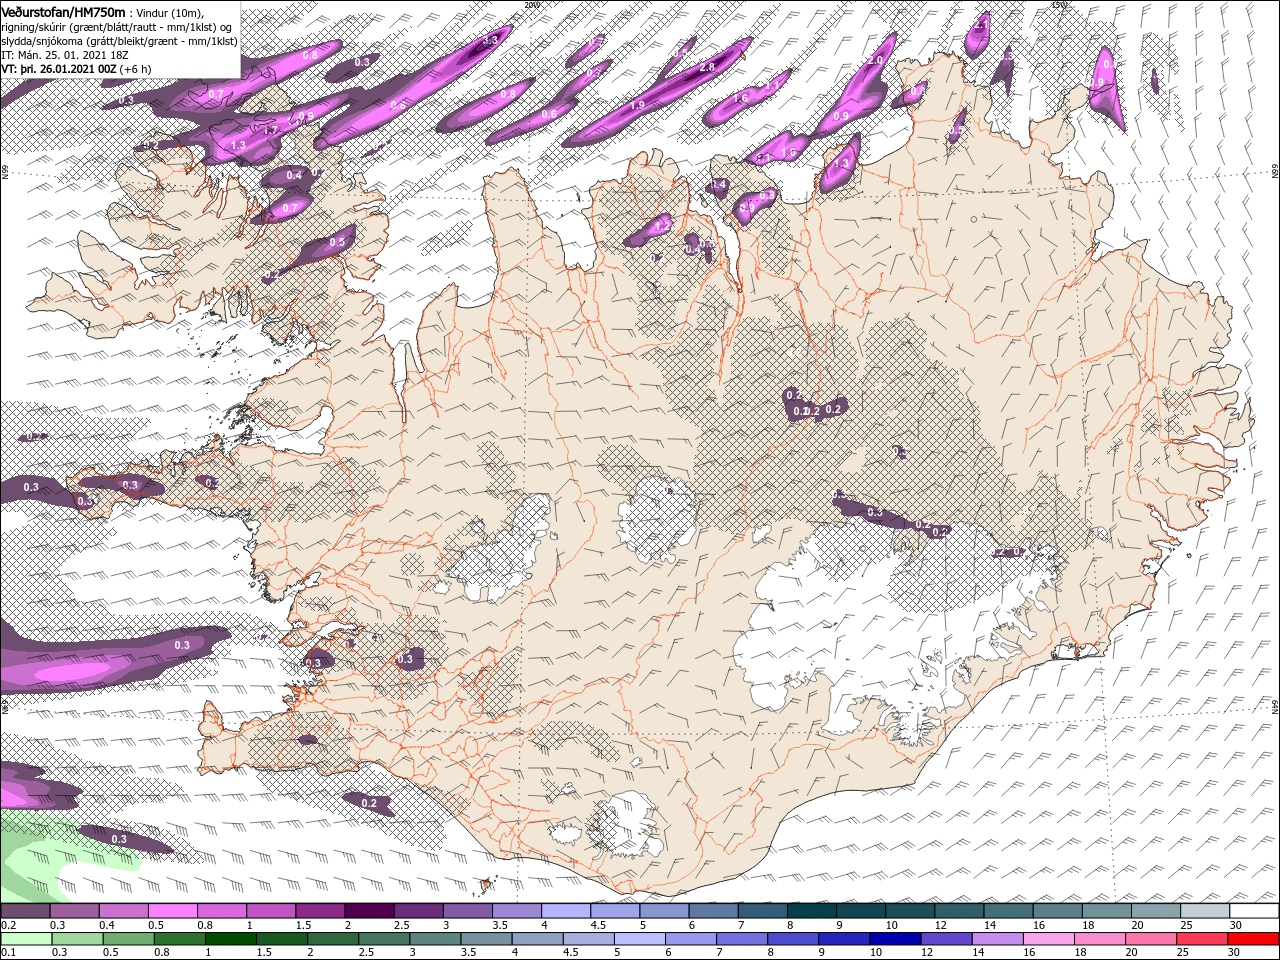1280x960 pixels.
Task: Choose the lower legend swatch labeled 8
Action: click(x=792, y=939)
